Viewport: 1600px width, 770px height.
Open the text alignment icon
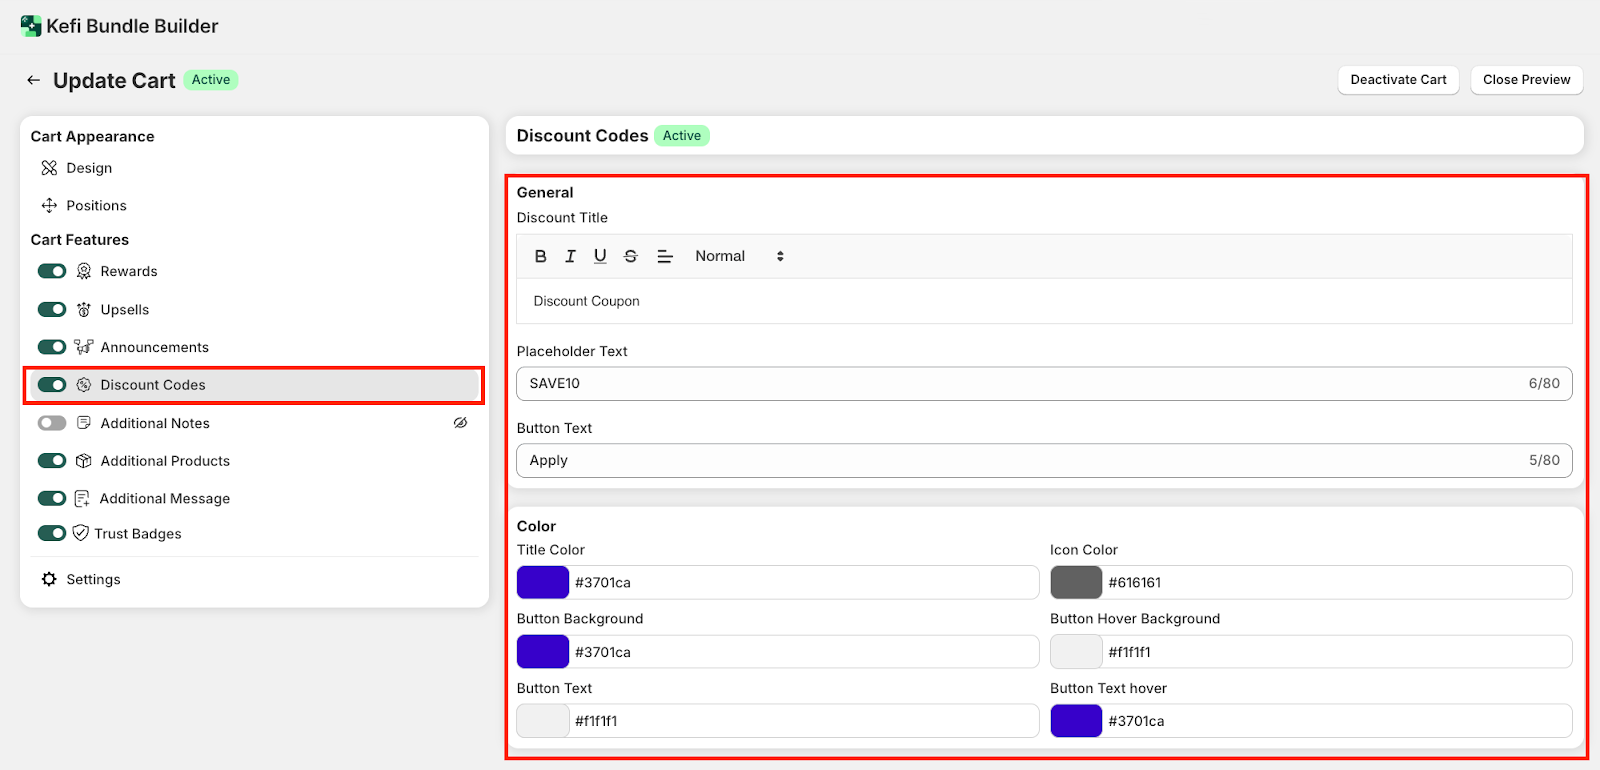[x=664, y=256]
